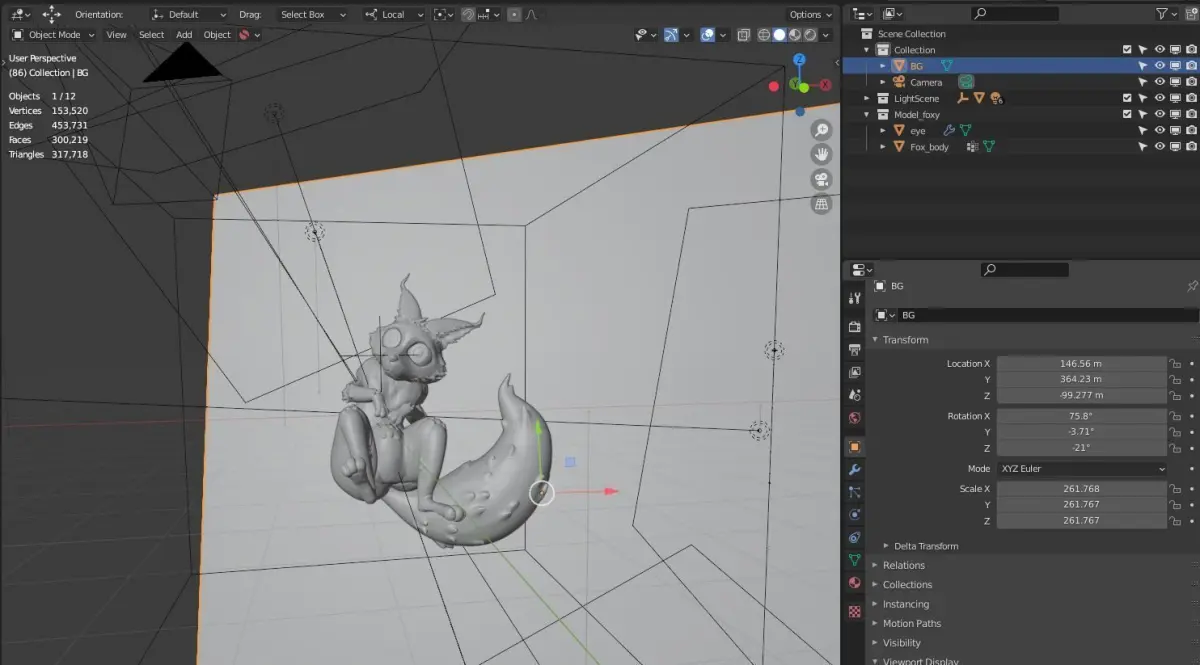
Task: Click the viewport Zoom magnifier gizmo
Action: (822, 130)
